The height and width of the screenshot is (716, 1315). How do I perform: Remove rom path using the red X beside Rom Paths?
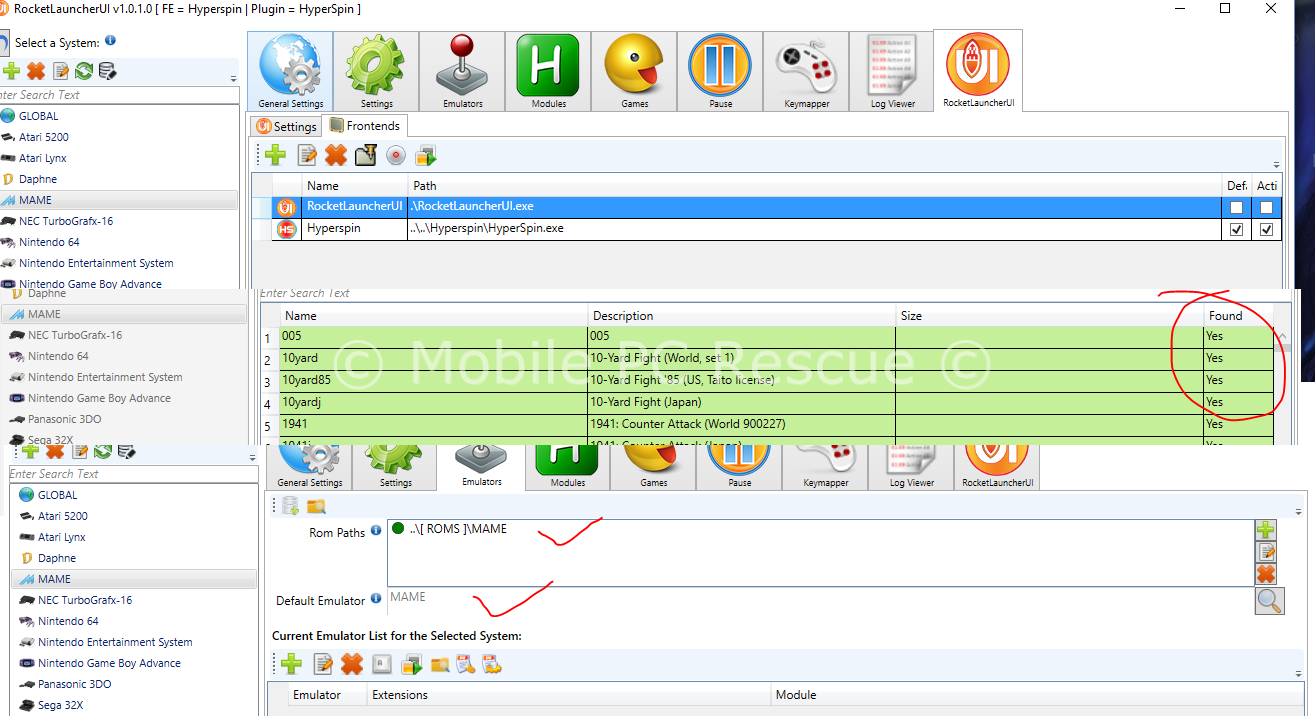point(1266,574)
